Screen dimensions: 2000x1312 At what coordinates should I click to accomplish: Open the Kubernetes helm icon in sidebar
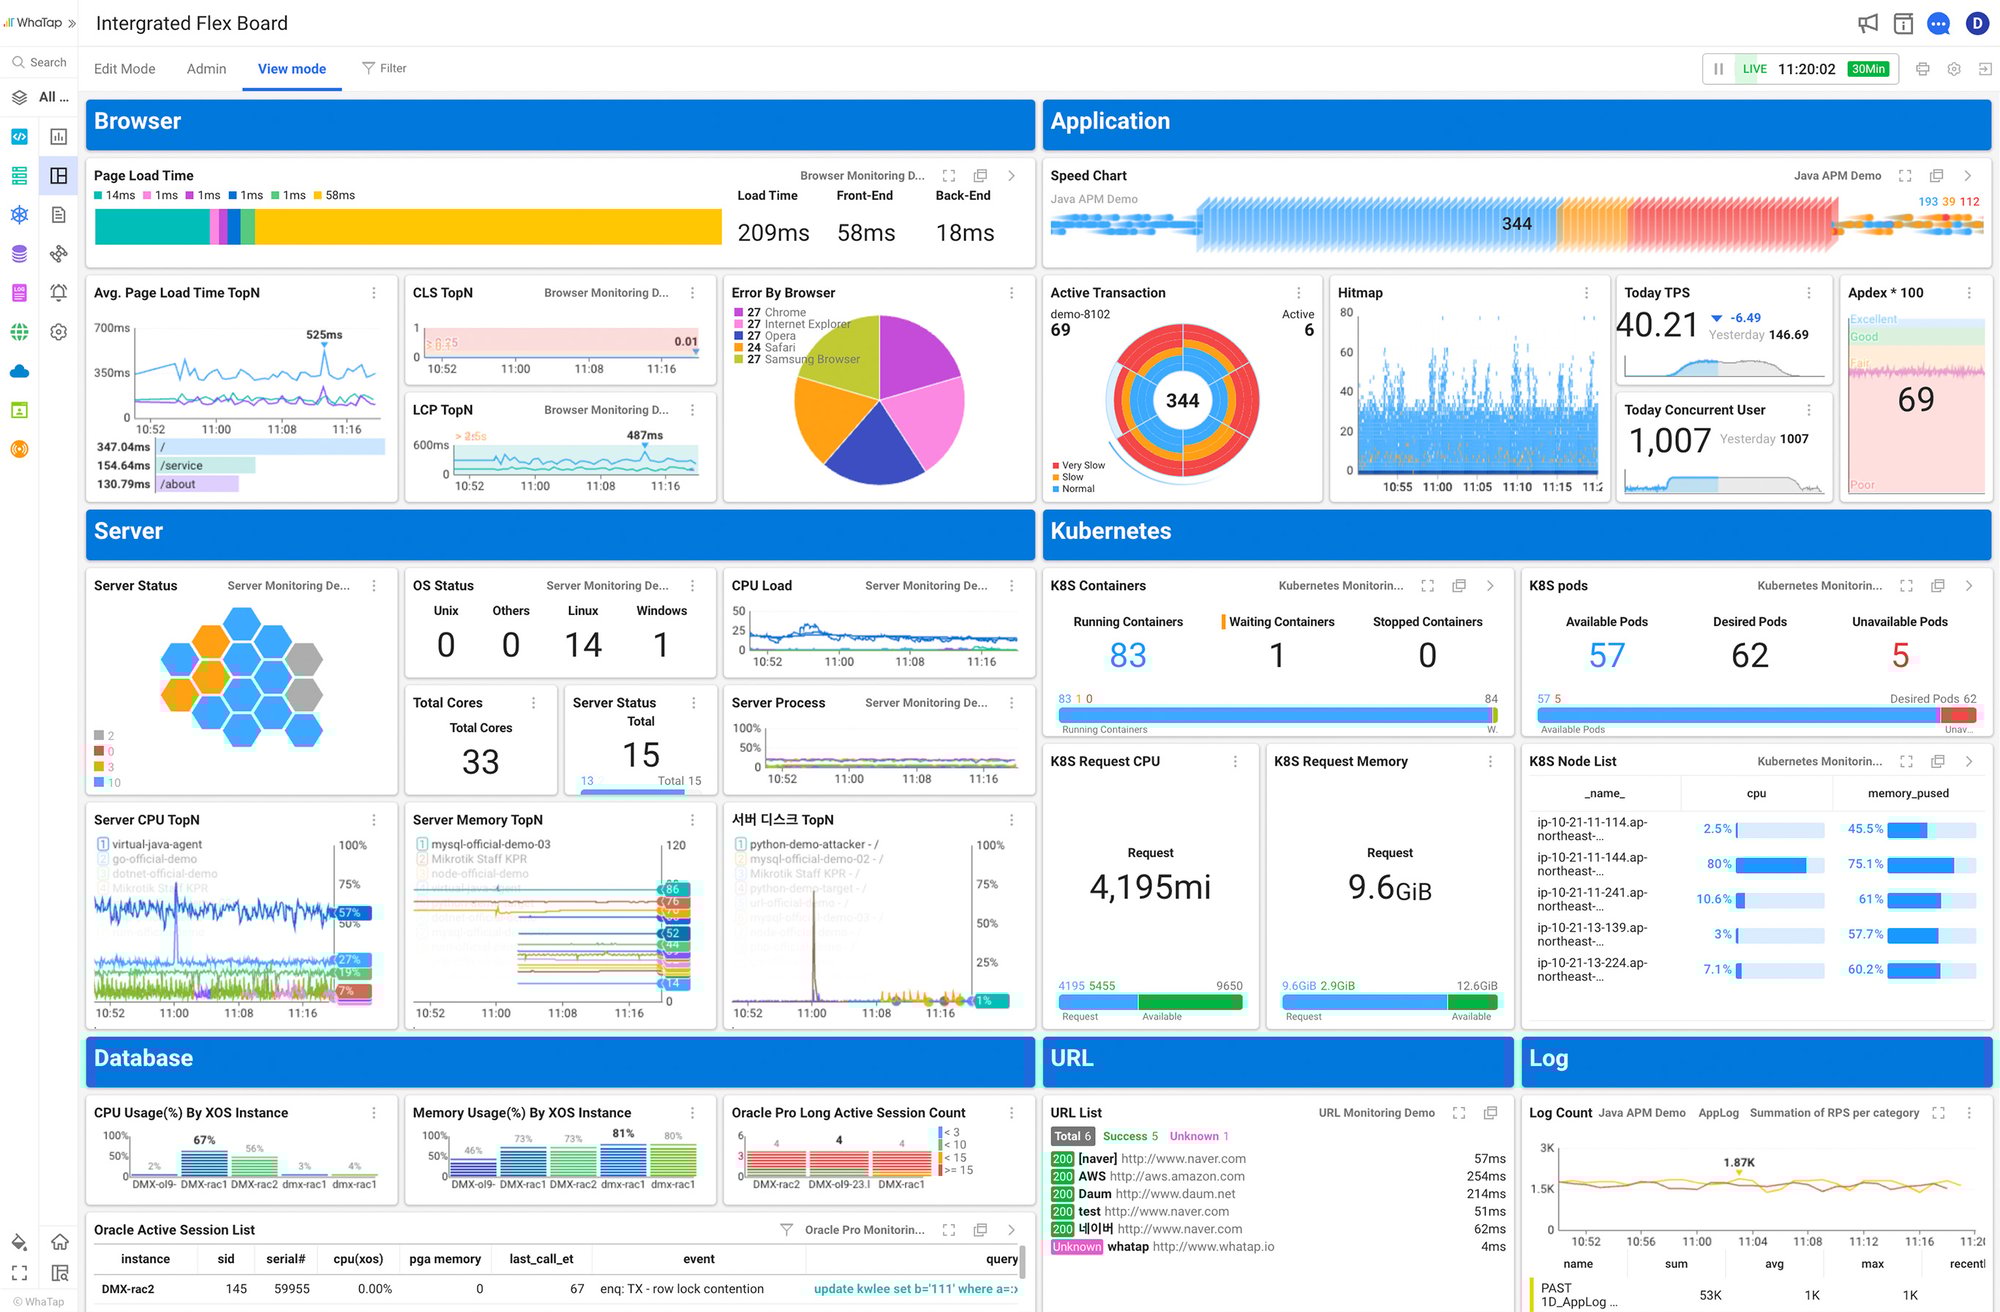coord(19,215)
